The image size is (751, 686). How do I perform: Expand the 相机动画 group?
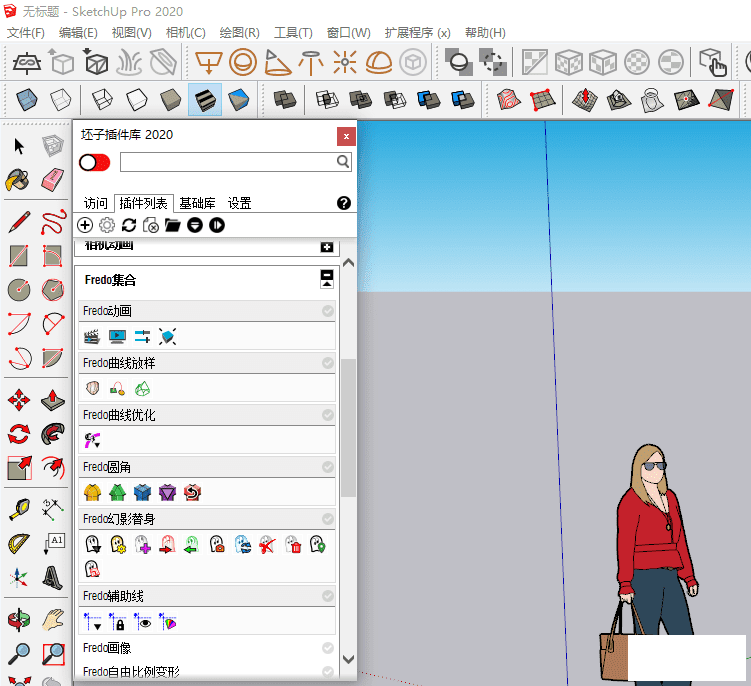pyautogui.click(x=327, y=247)
